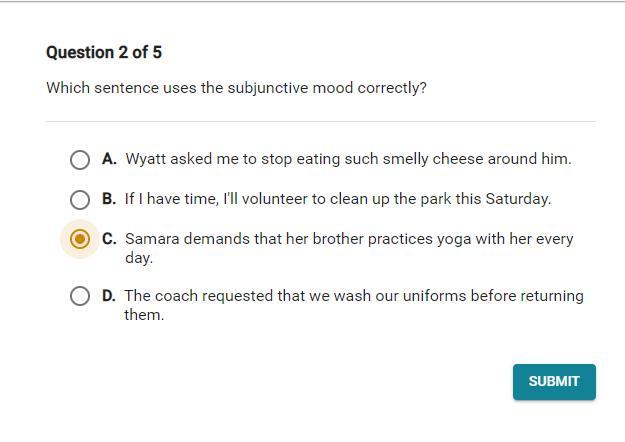This screenshot has height=442, width=625.
Task: Click the bold letter label 'D.'
Action: pyautogui.click(x=108, y=296)
